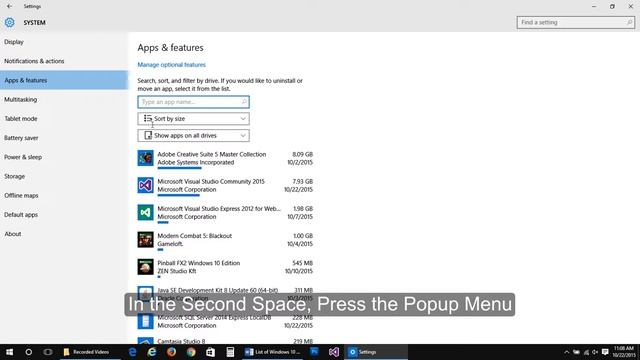Launch Internet Explorer from the taskbar
This screenshot has width=640, height=360.
pyautogui.click(x=152, y=352)
